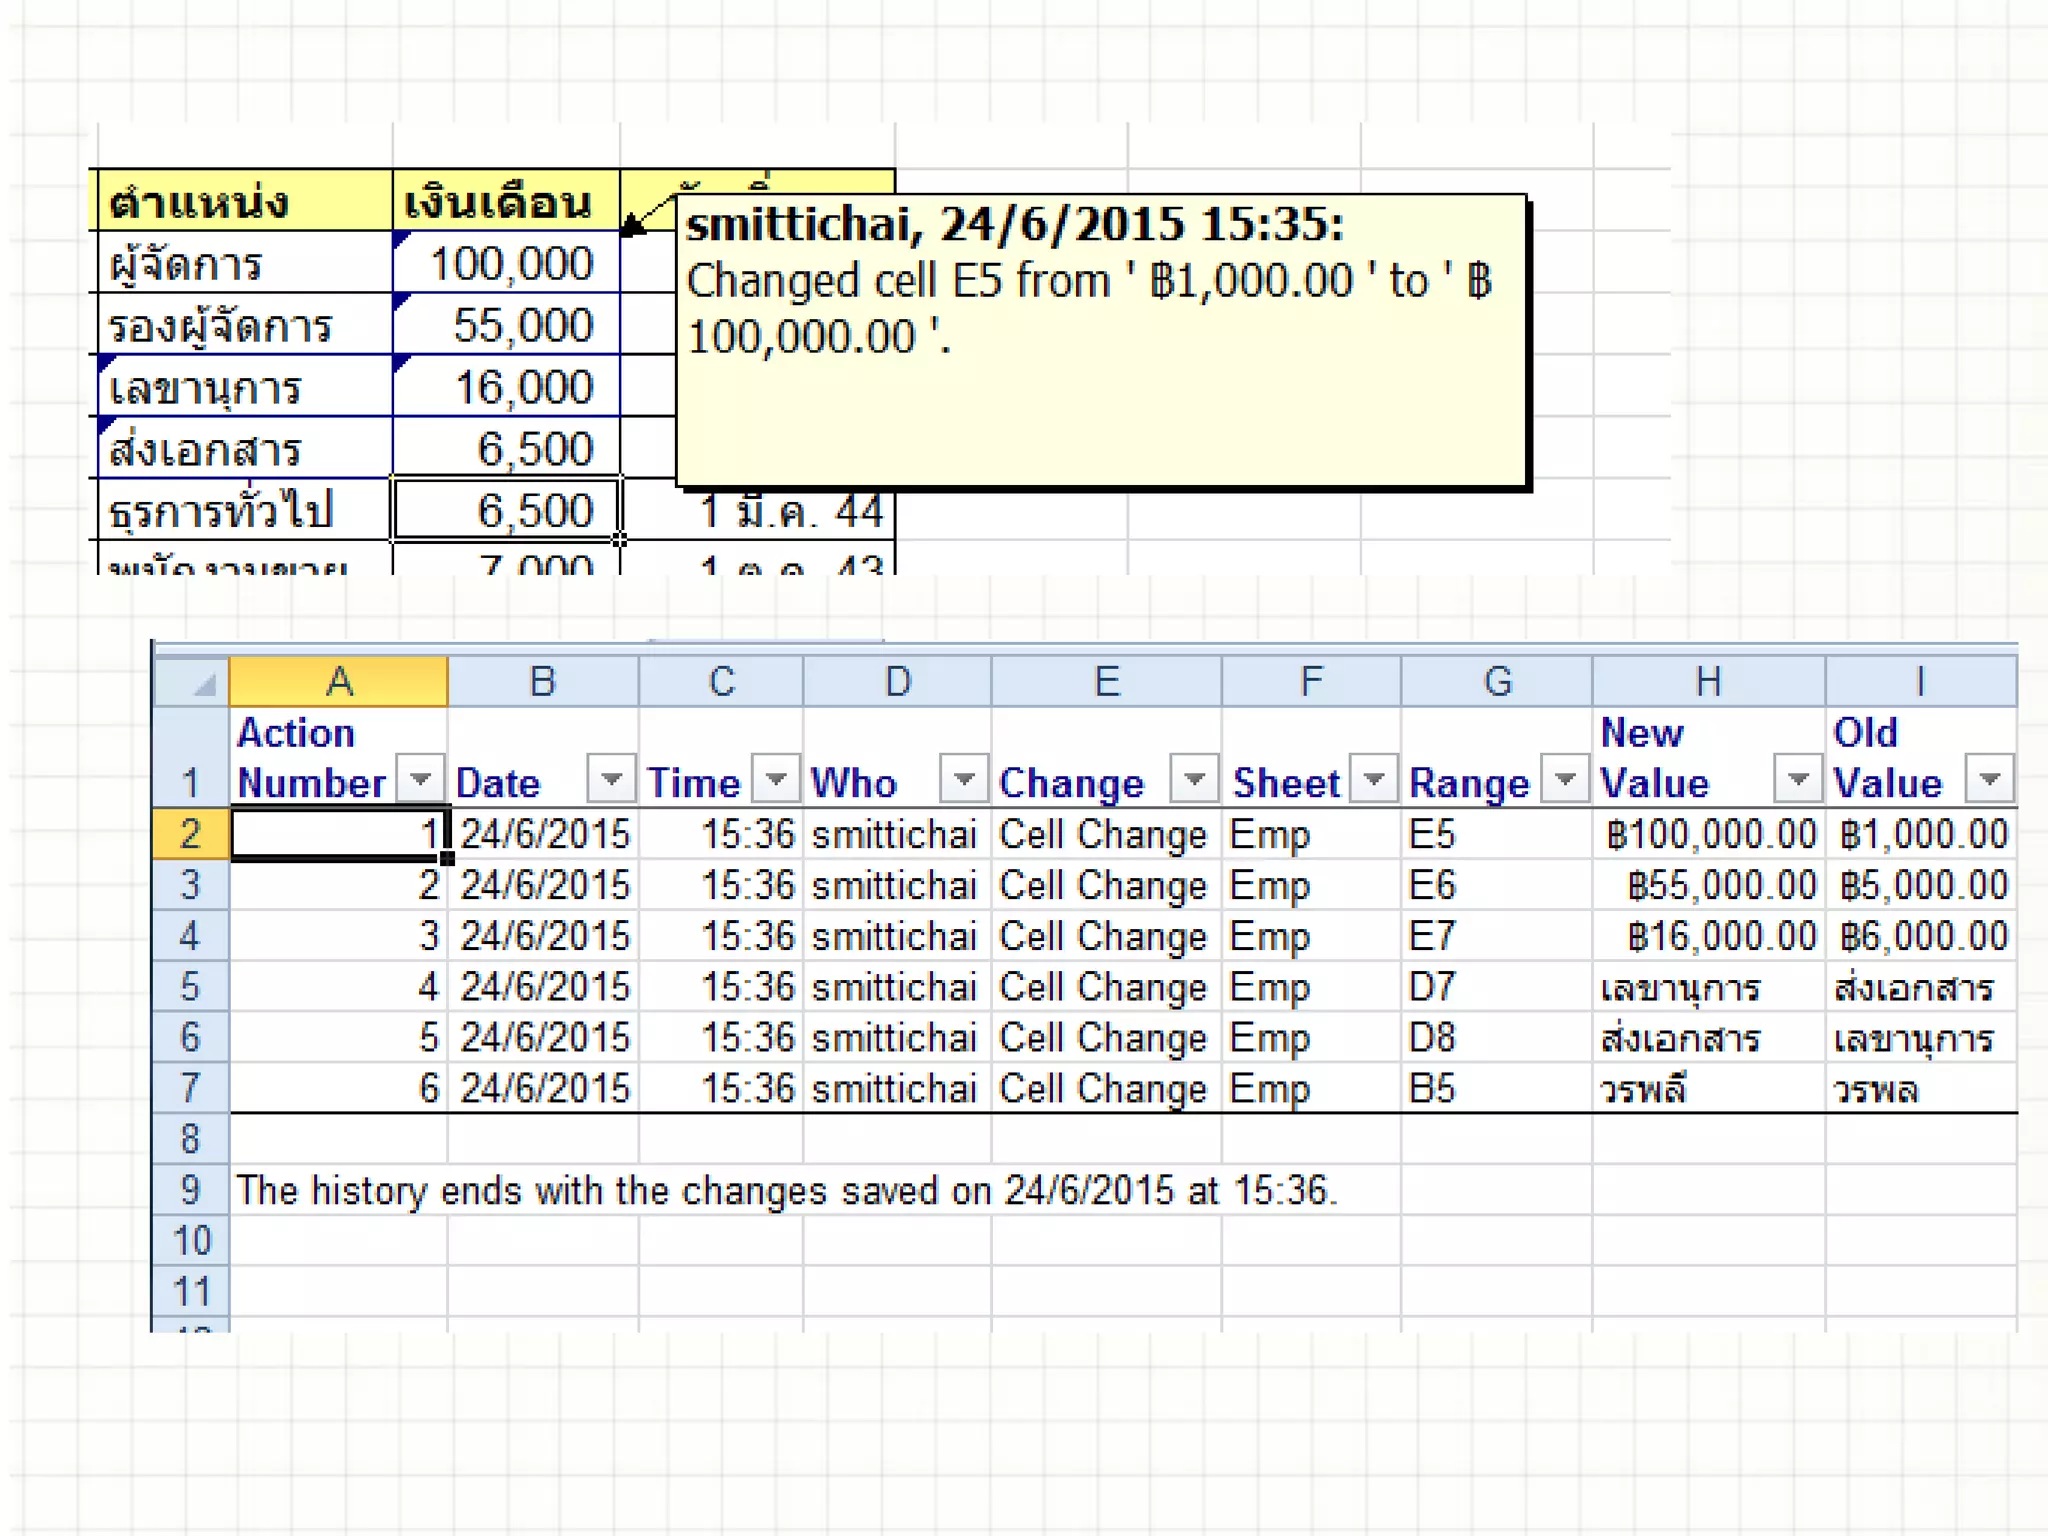Click the smittichai change comment box
Screen dimensions: 2048x1536
1100,340
